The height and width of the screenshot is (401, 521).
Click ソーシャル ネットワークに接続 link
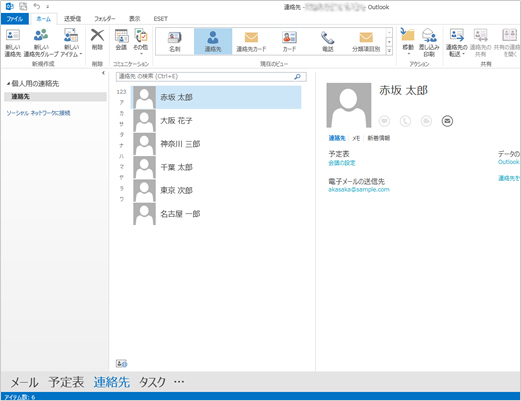[x=38, y=113]
